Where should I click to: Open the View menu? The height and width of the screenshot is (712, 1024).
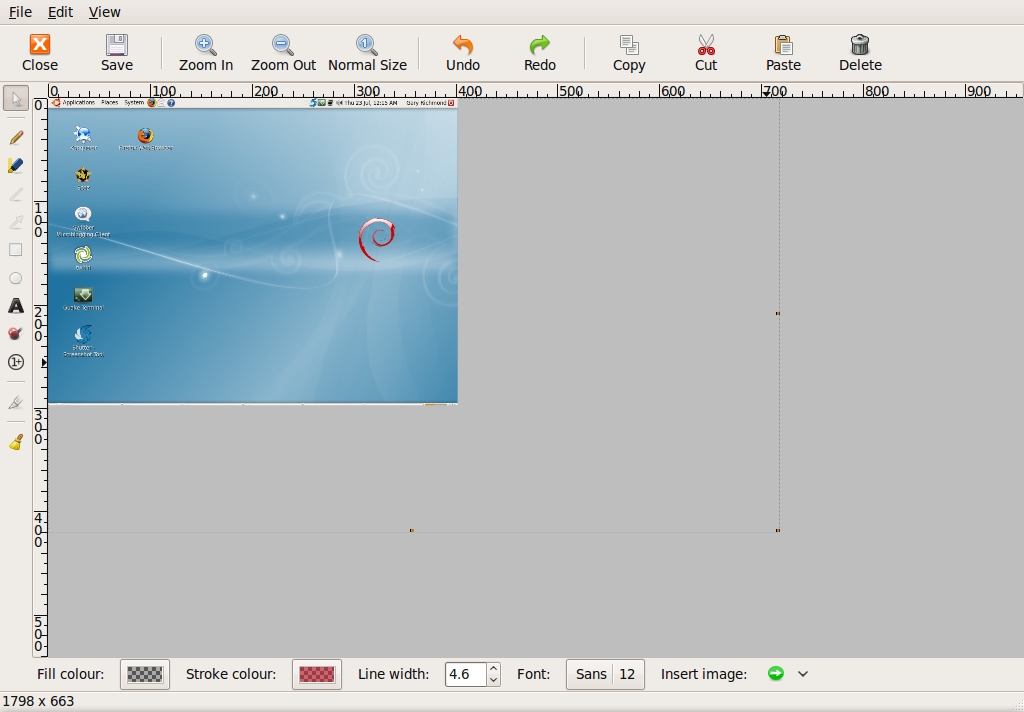point(104,12)
